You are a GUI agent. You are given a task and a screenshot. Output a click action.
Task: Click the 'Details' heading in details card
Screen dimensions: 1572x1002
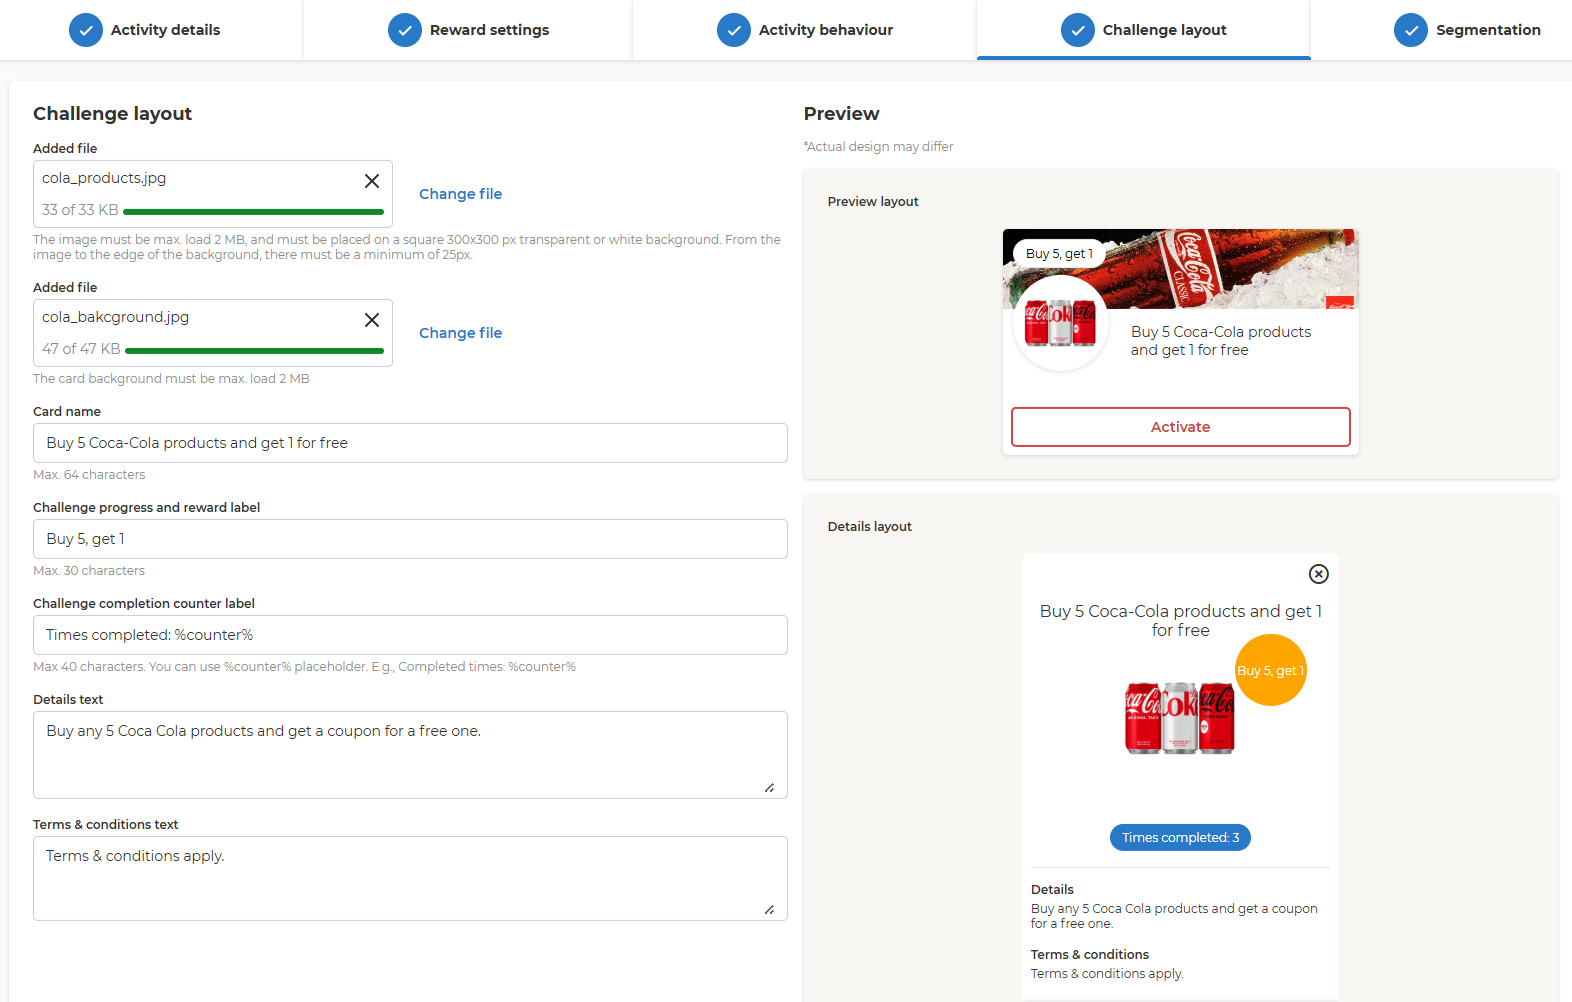(1052, 890)
